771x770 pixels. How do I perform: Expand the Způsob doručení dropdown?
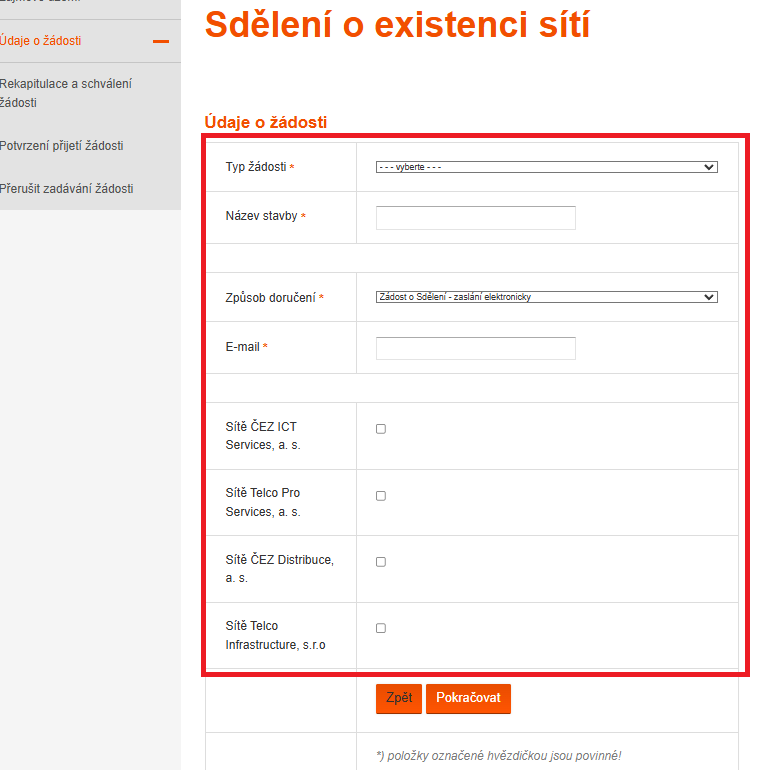546,297
